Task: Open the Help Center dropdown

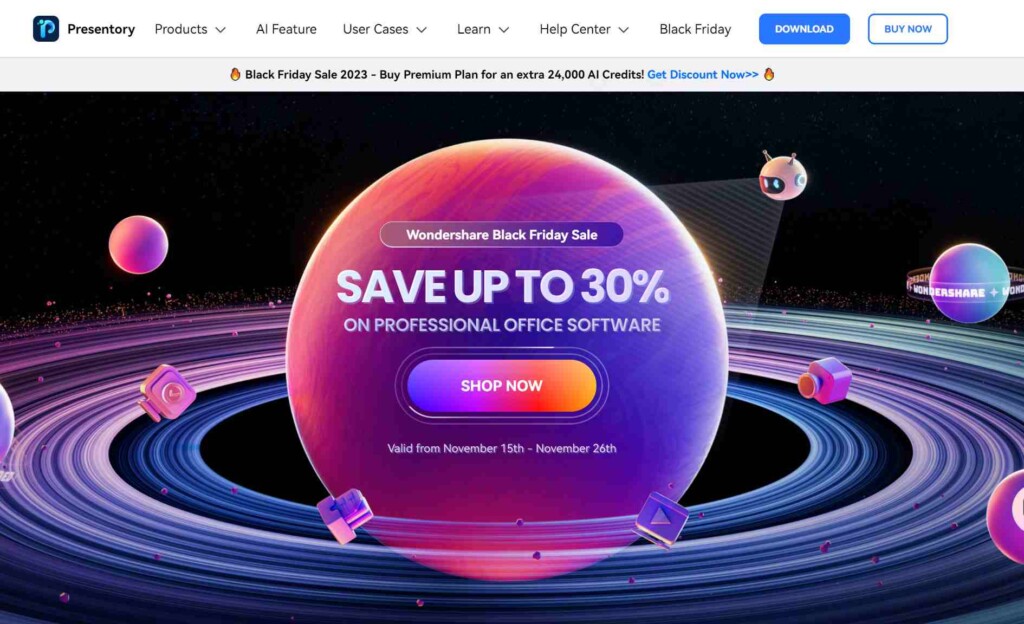Action: (584, 29)
